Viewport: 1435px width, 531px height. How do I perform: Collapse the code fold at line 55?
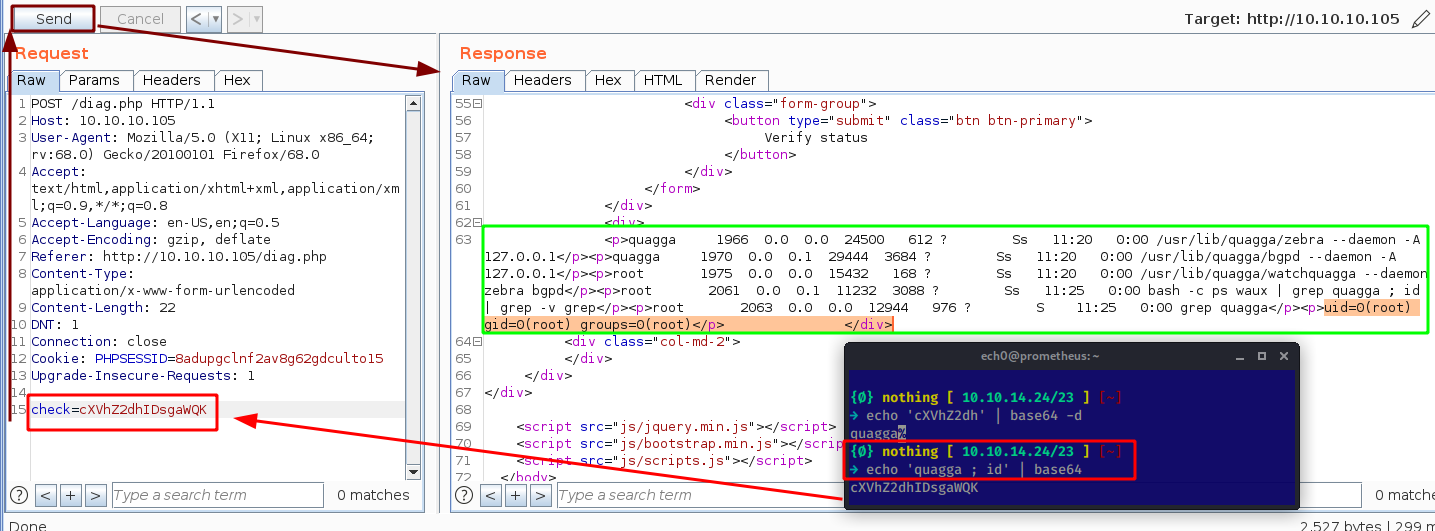[x=478, y=104]
